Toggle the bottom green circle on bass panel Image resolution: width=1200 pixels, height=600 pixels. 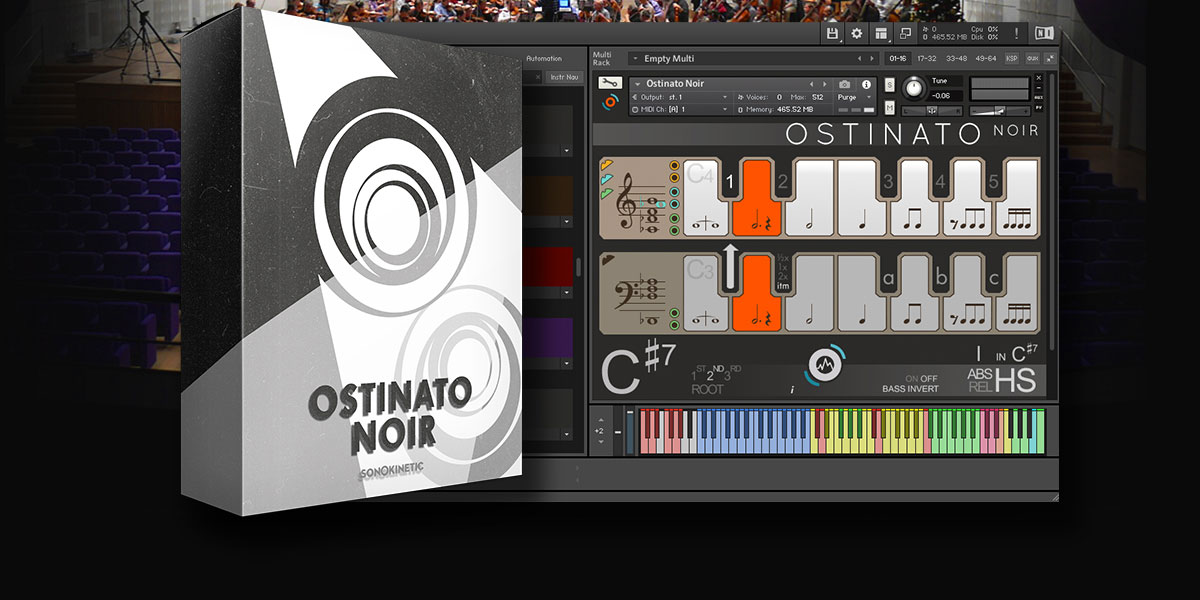(674, 324)
